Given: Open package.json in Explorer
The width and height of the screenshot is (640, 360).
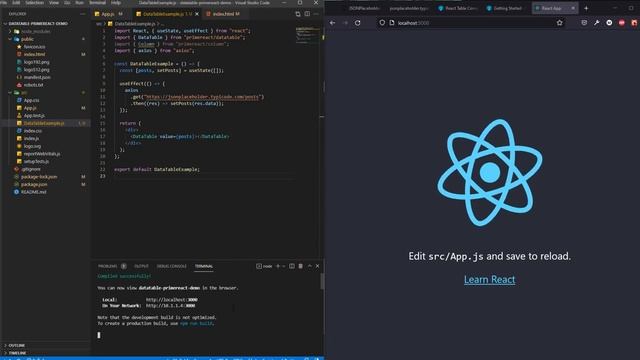Looking at the screenshot, I should point(34,184).
